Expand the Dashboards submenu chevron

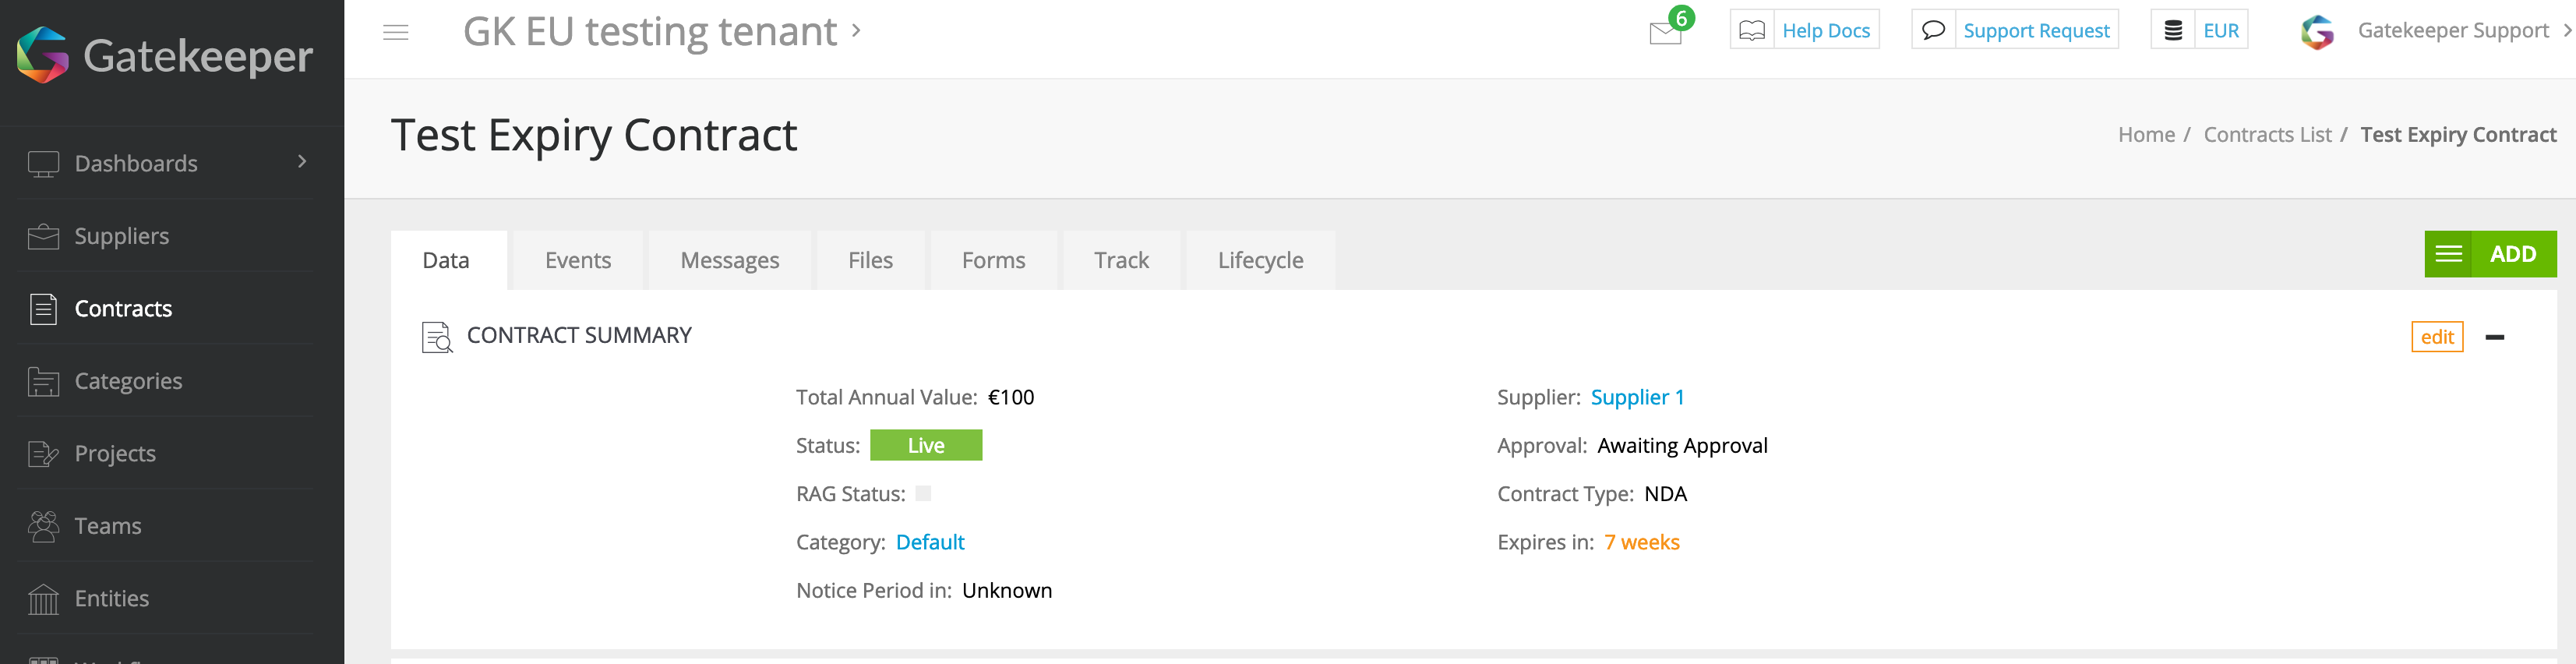click(302, 162)
